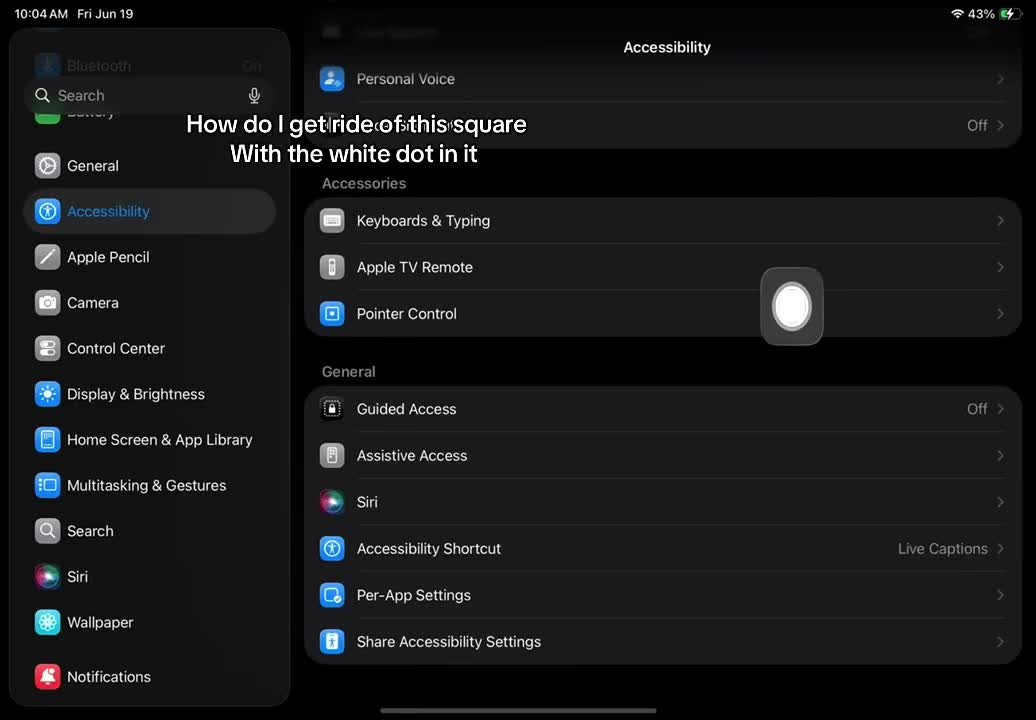Tap the Camera label in sidebar

click(92, 303)
